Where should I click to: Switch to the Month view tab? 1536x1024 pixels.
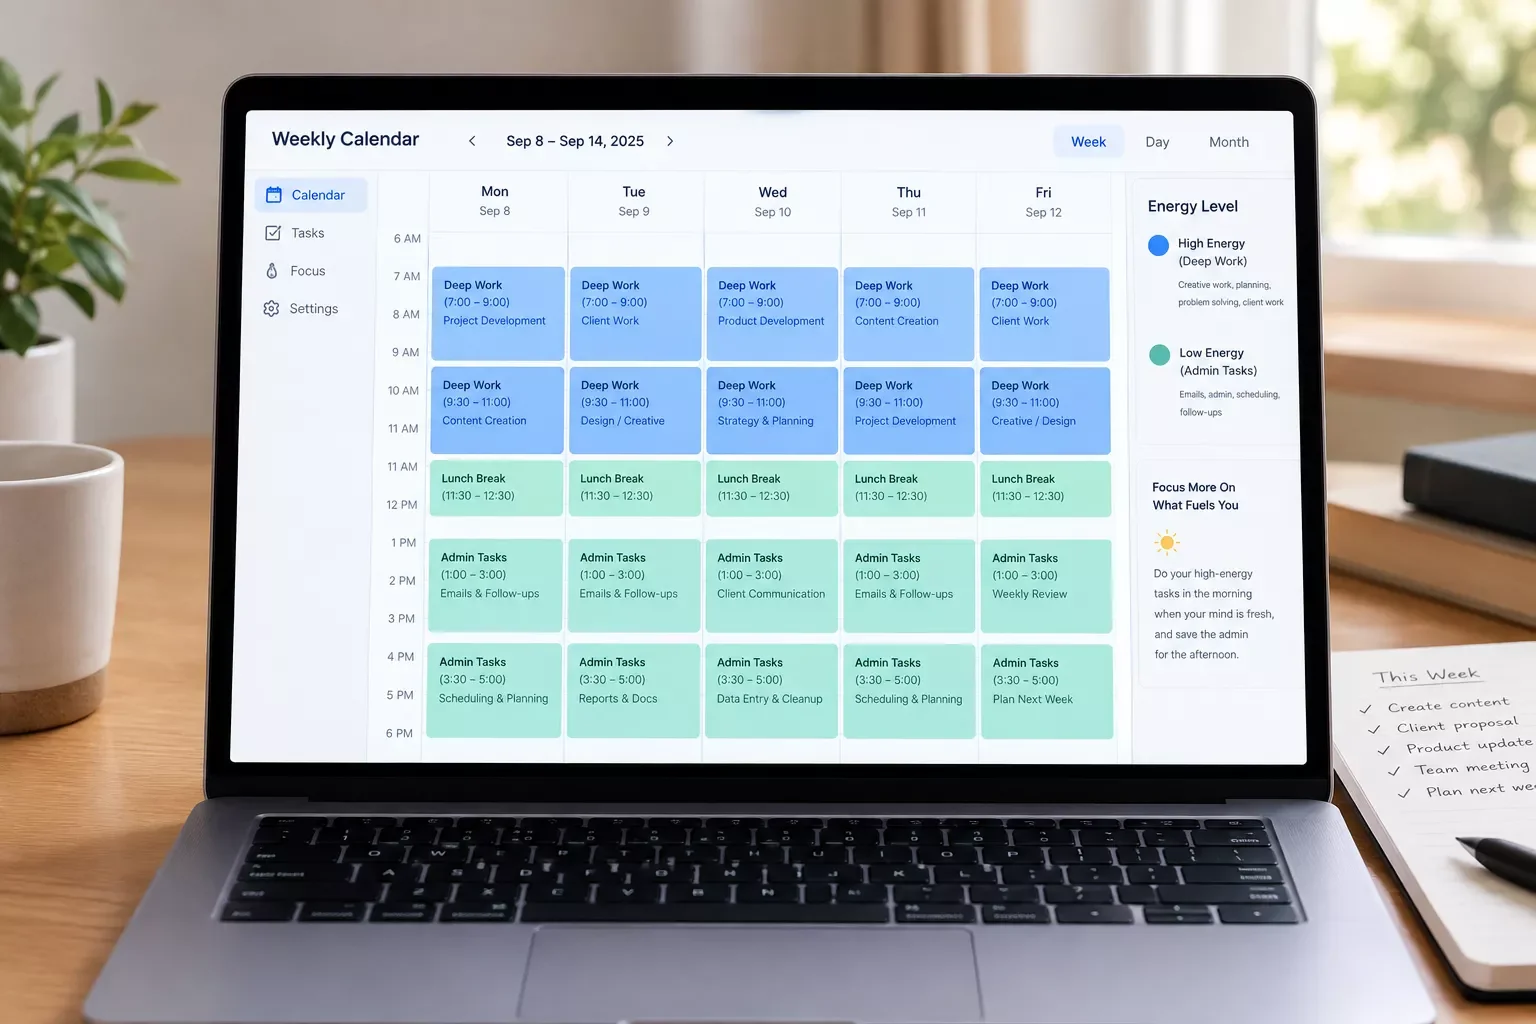[x=1229, y=142]
